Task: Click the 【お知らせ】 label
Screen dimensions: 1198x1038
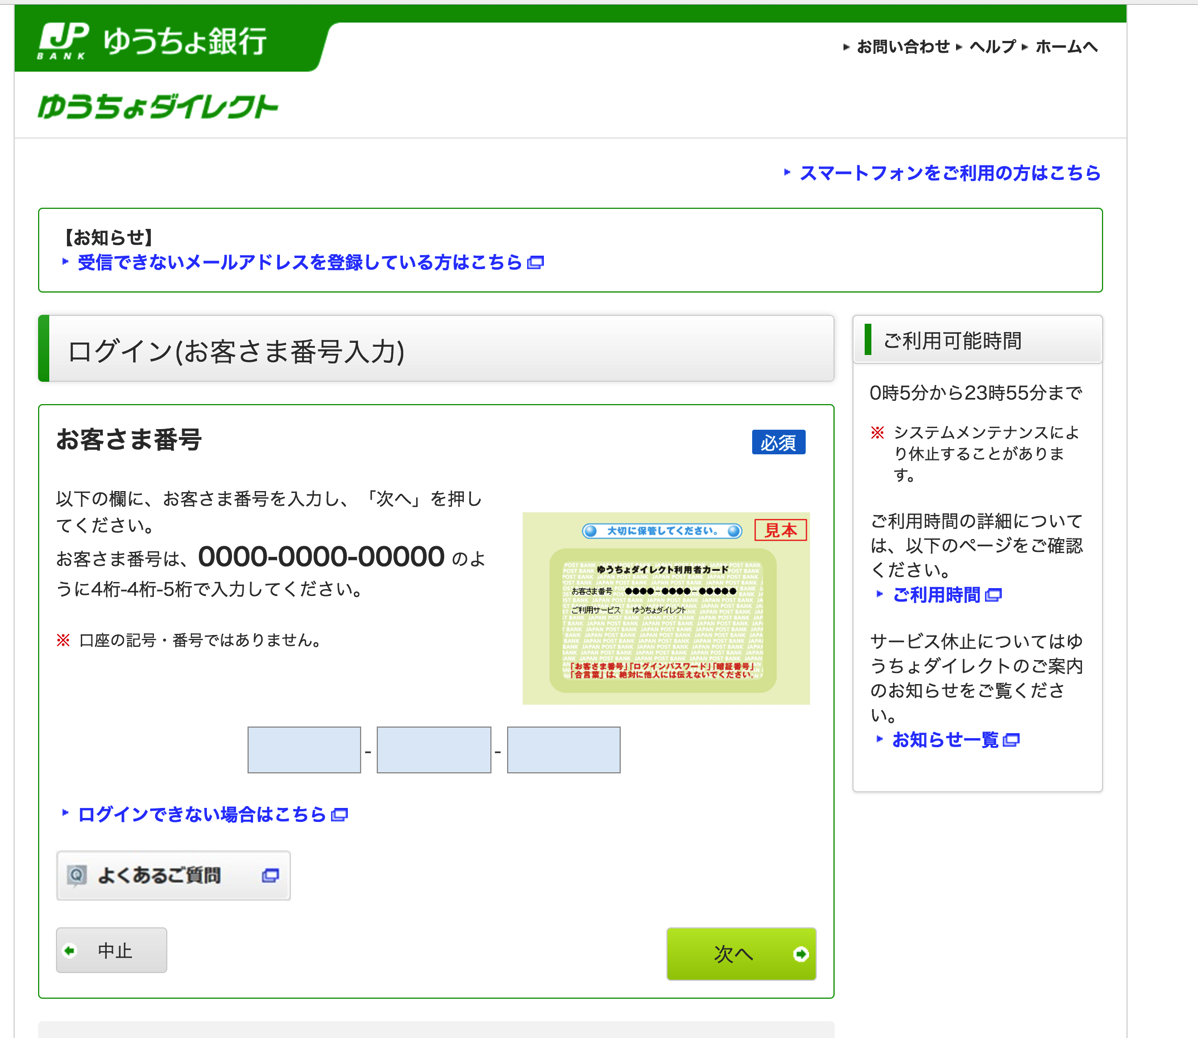Action: click(108, 238)
